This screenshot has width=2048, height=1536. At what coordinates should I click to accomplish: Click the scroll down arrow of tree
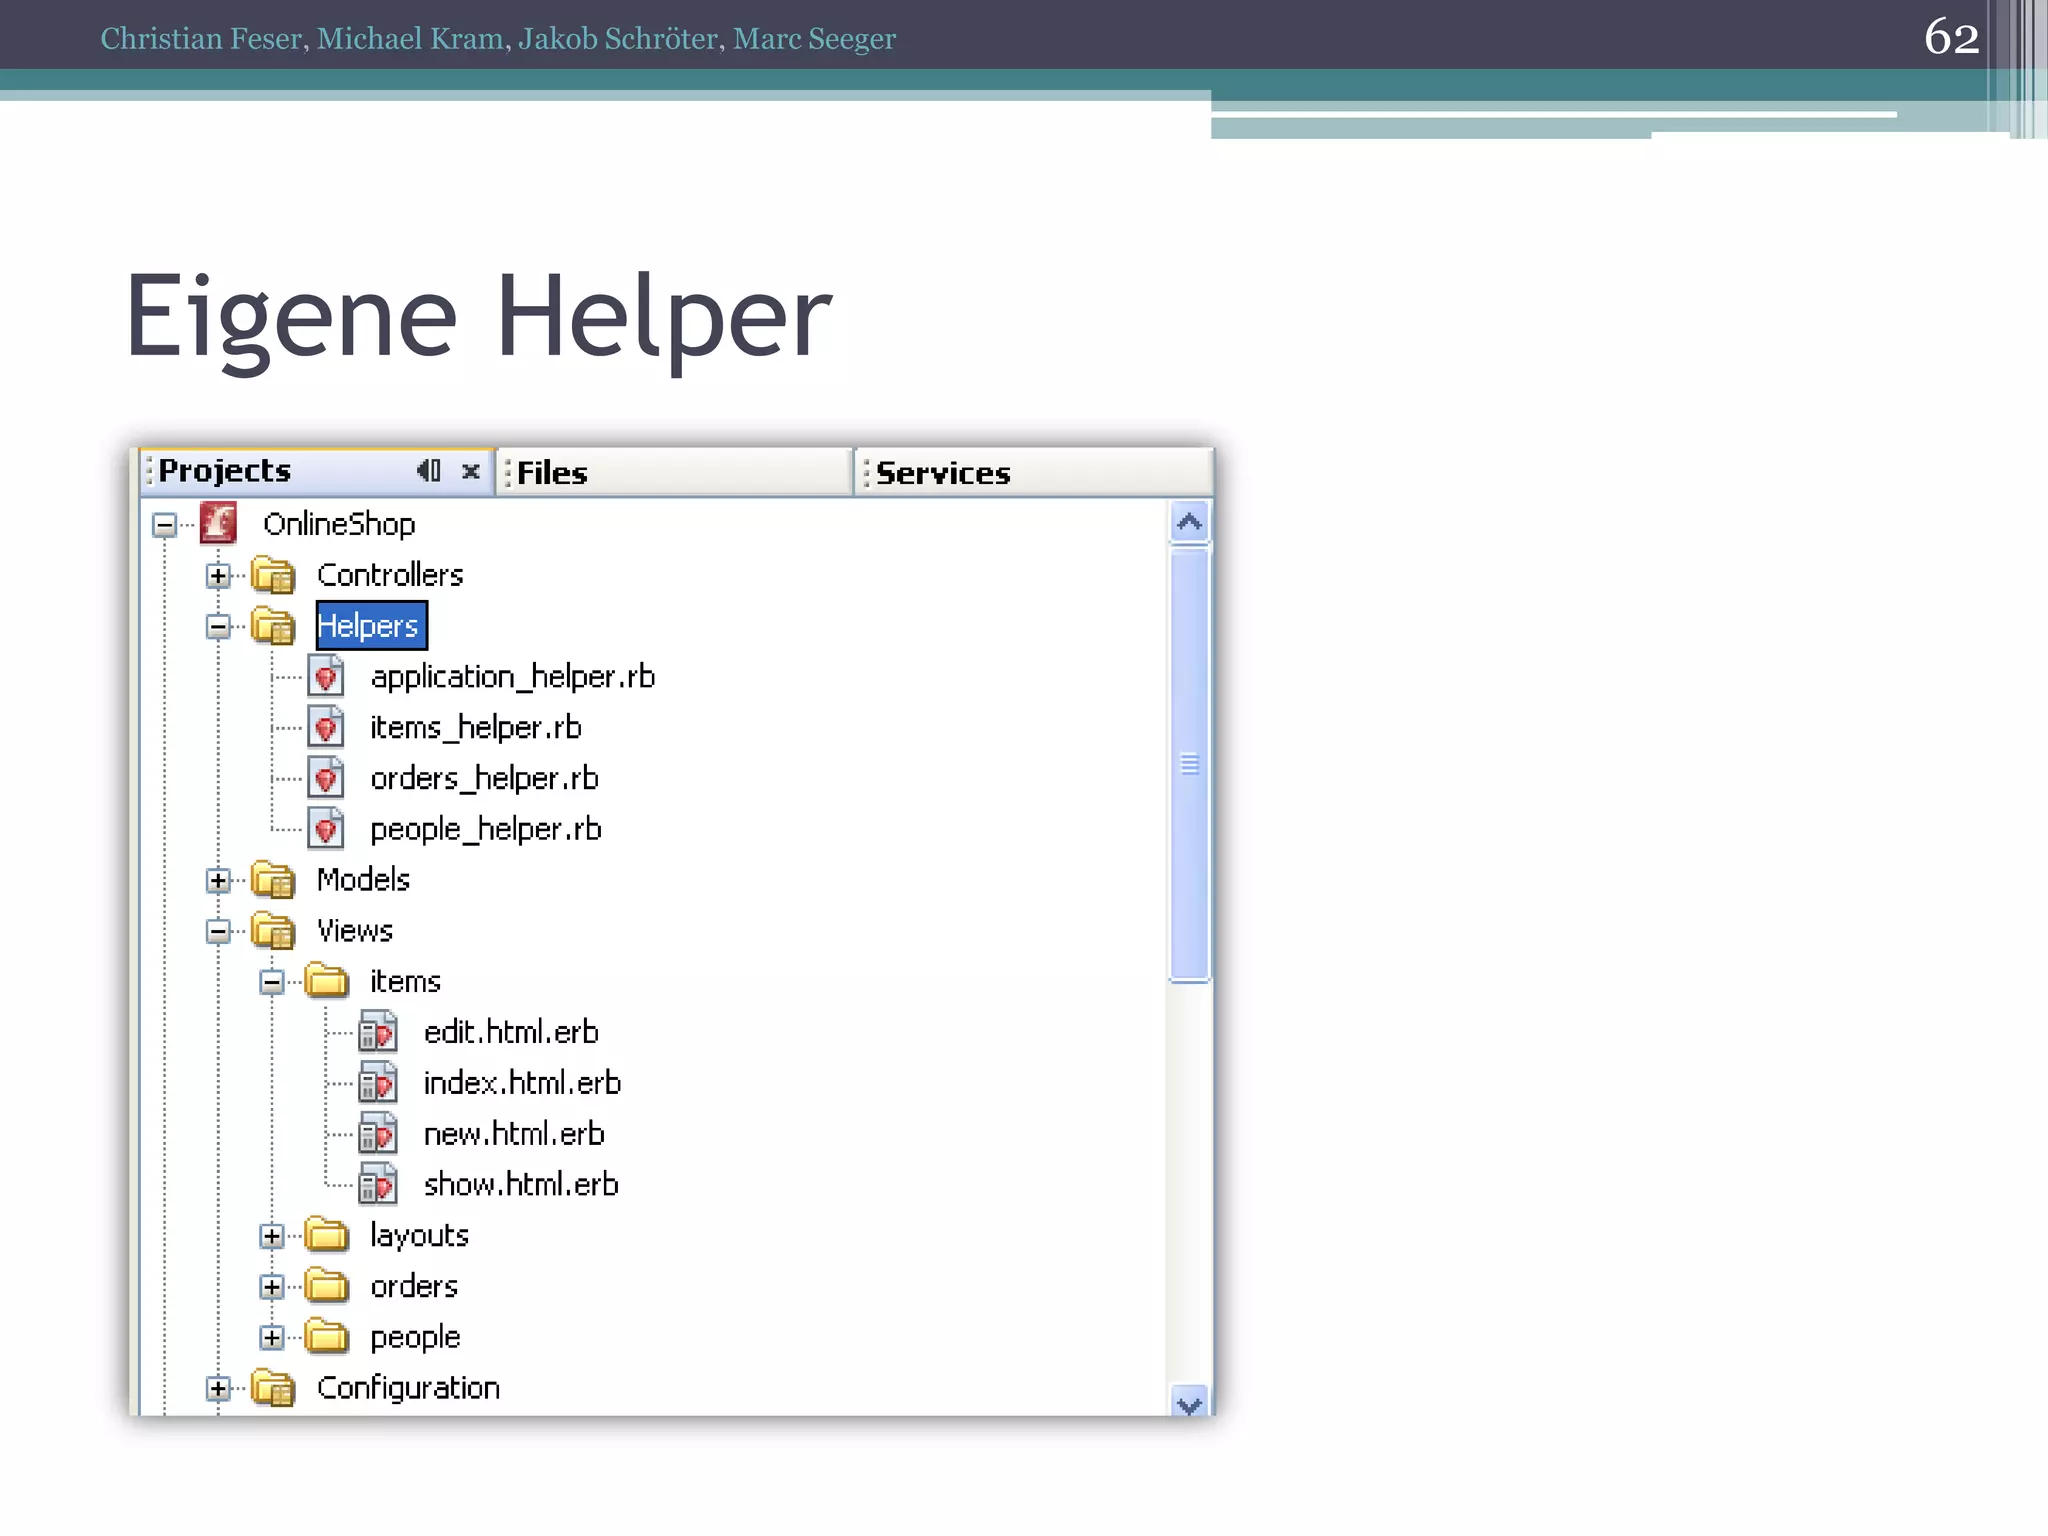coord(1189,1402)
